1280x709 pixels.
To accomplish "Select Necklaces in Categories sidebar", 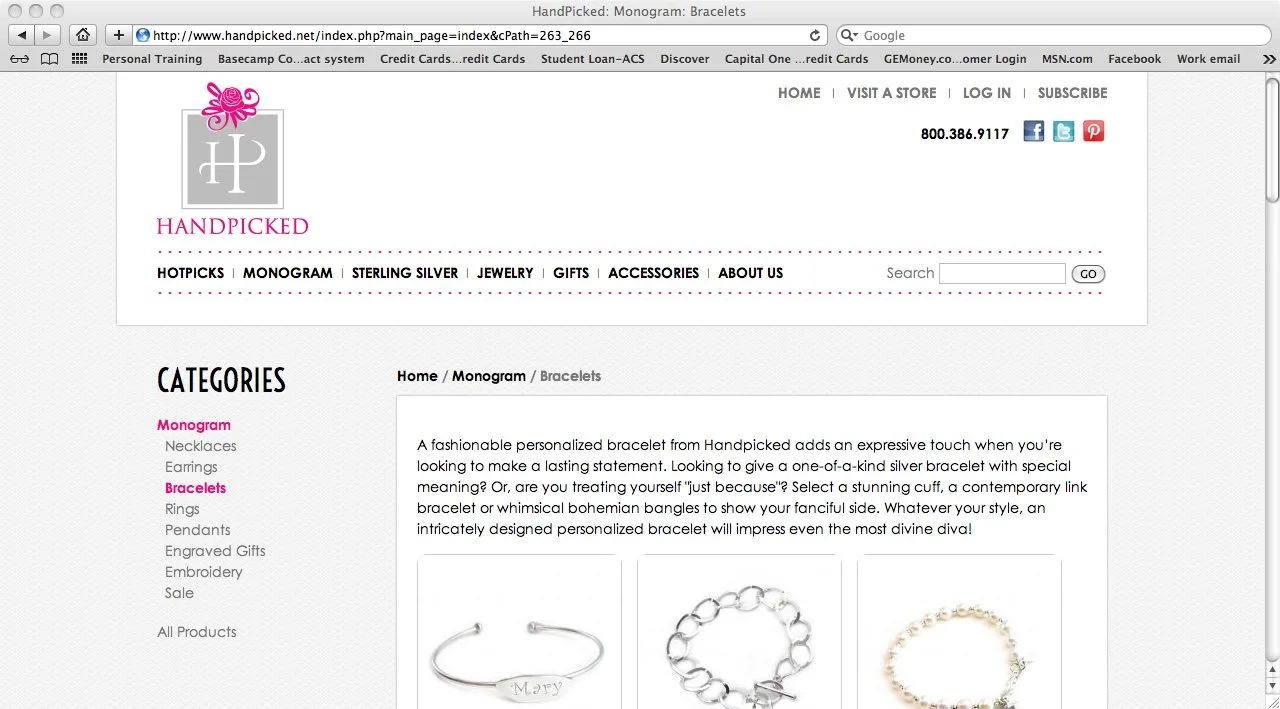I will [x=201, y=446].
